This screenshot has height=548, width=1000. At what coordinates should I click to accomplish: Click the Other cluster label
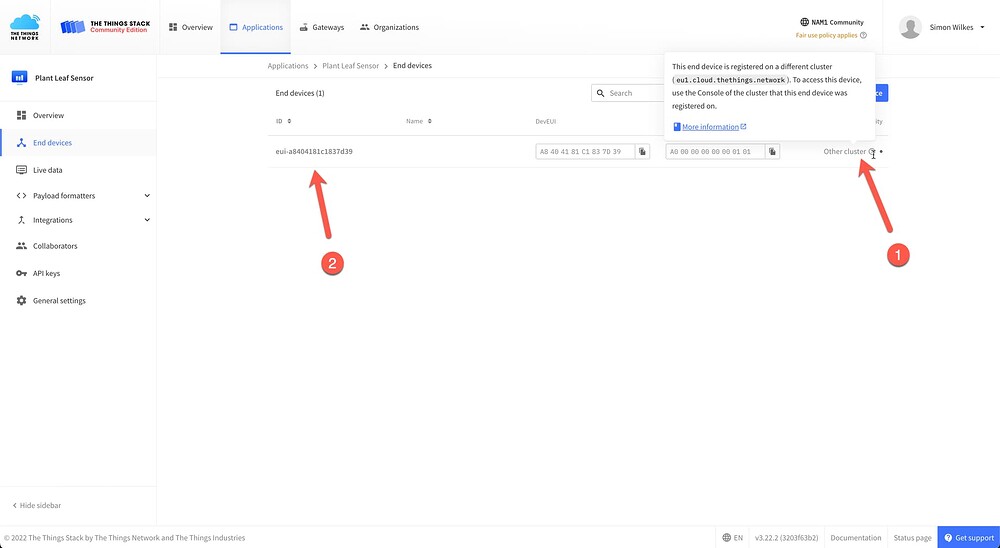click(x=844, y=152)
